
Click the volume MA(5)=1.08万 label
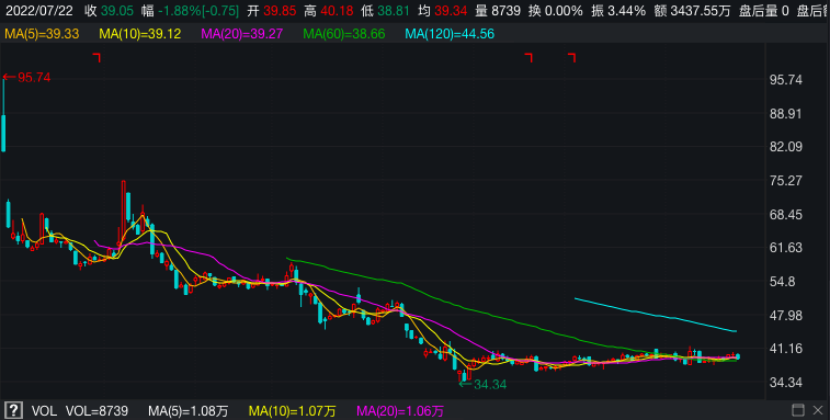click(188, 411)
